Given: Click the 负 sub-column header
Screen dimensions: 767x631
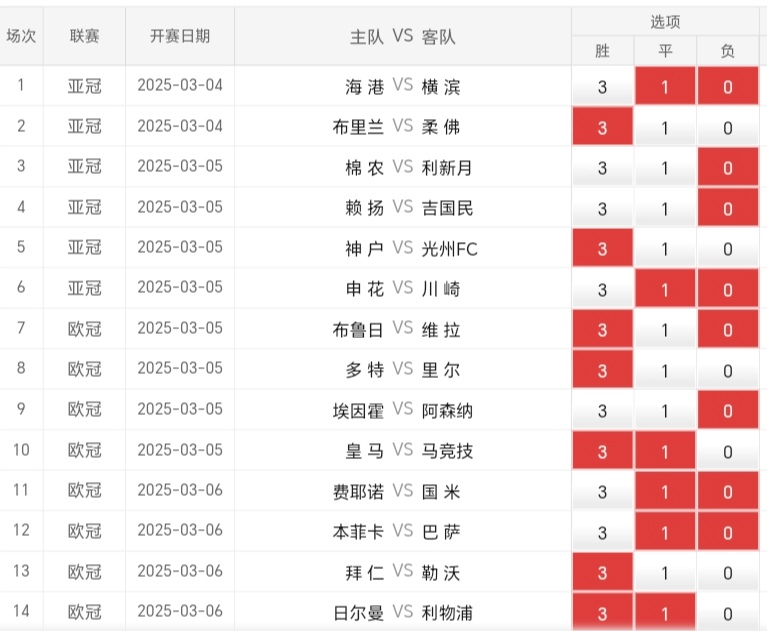Looking at the screenshot, I should pos(728,51).
